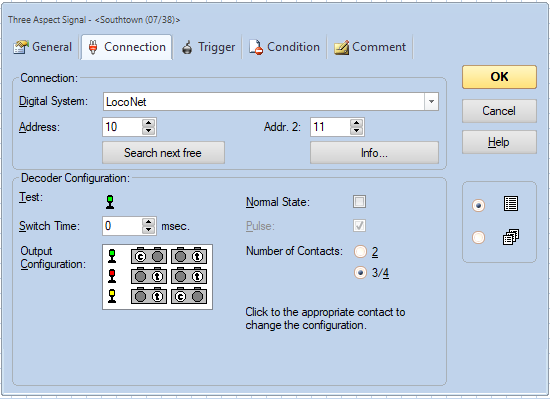Go to the Condition tab
Screen dimensions: 550x399
[284, 47]
